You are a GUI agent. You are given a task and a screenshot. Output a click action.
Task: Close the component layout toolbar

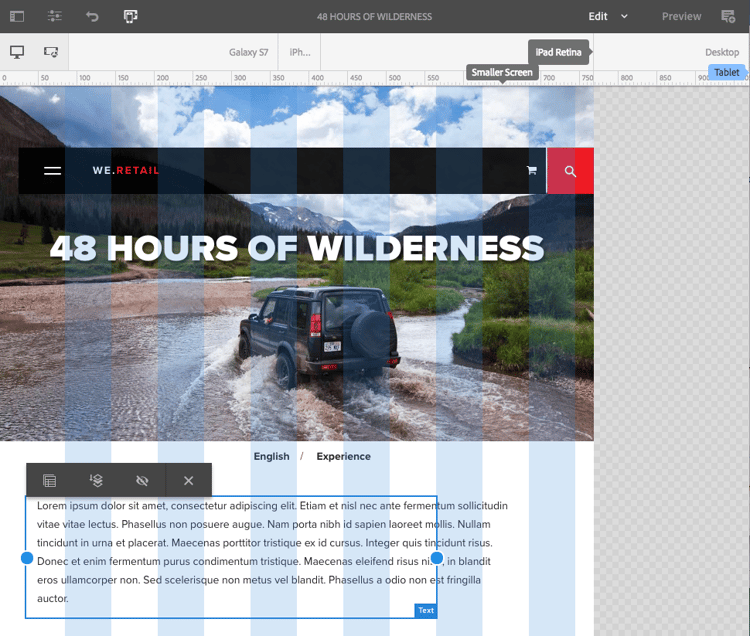(188, 480)
